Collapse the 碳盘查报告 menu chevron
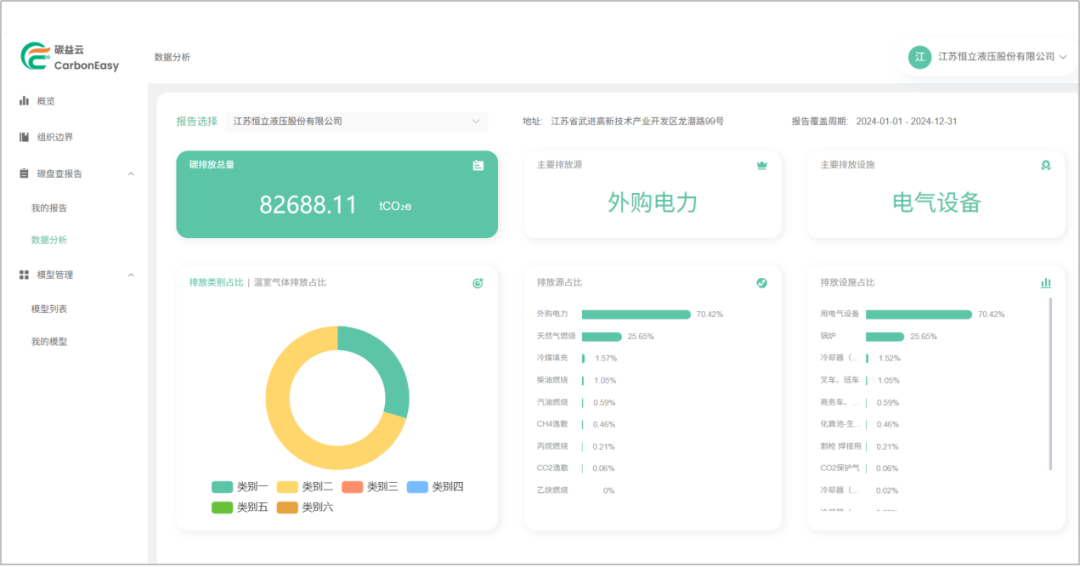Viewport: 1080px width, 567px height. (x=131, y=174)
